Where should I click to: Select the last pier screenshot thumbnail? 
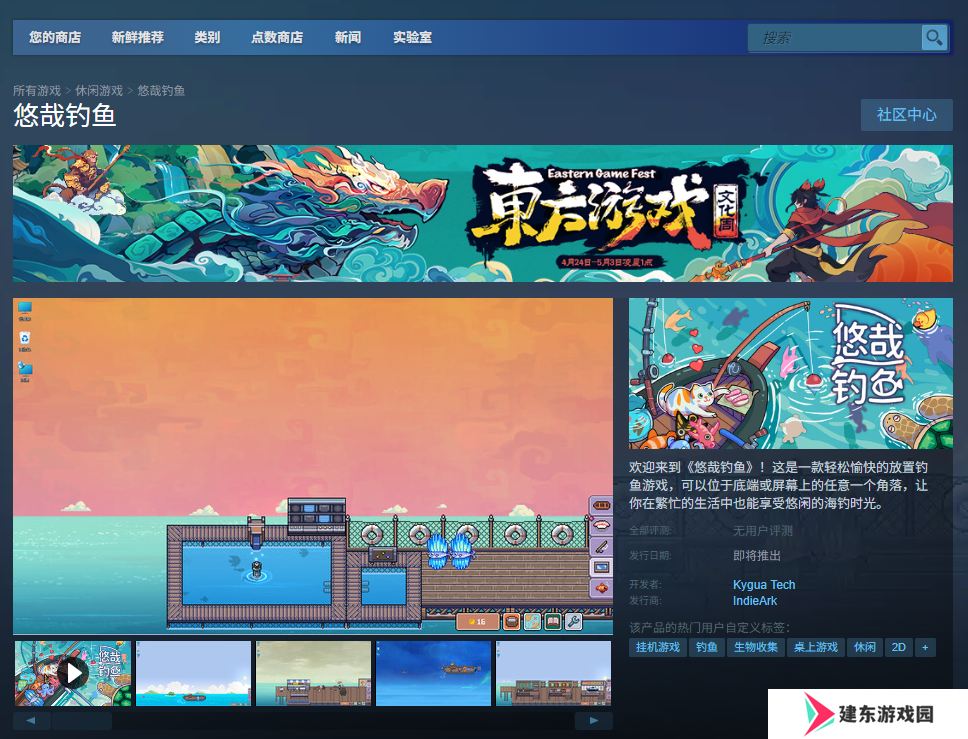coord(554,673)
